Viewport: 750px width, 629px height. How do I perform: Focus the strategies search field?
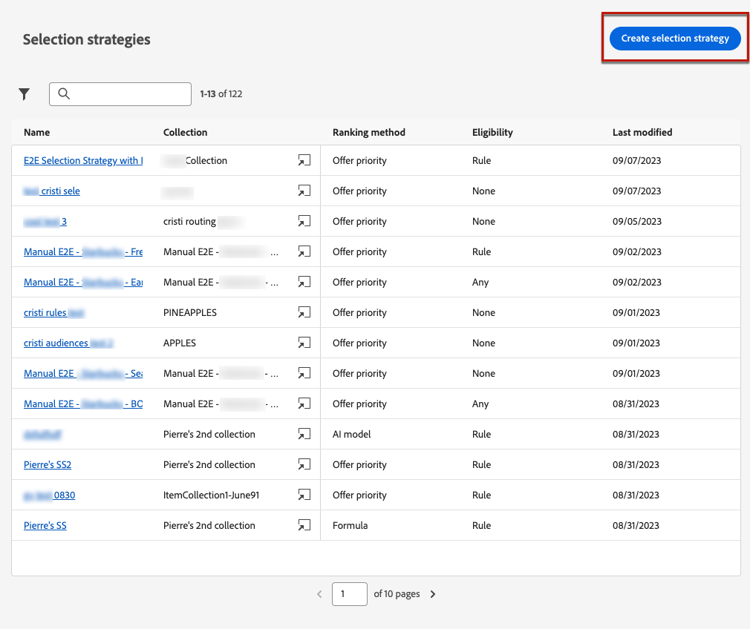click(x=130, y=94)
